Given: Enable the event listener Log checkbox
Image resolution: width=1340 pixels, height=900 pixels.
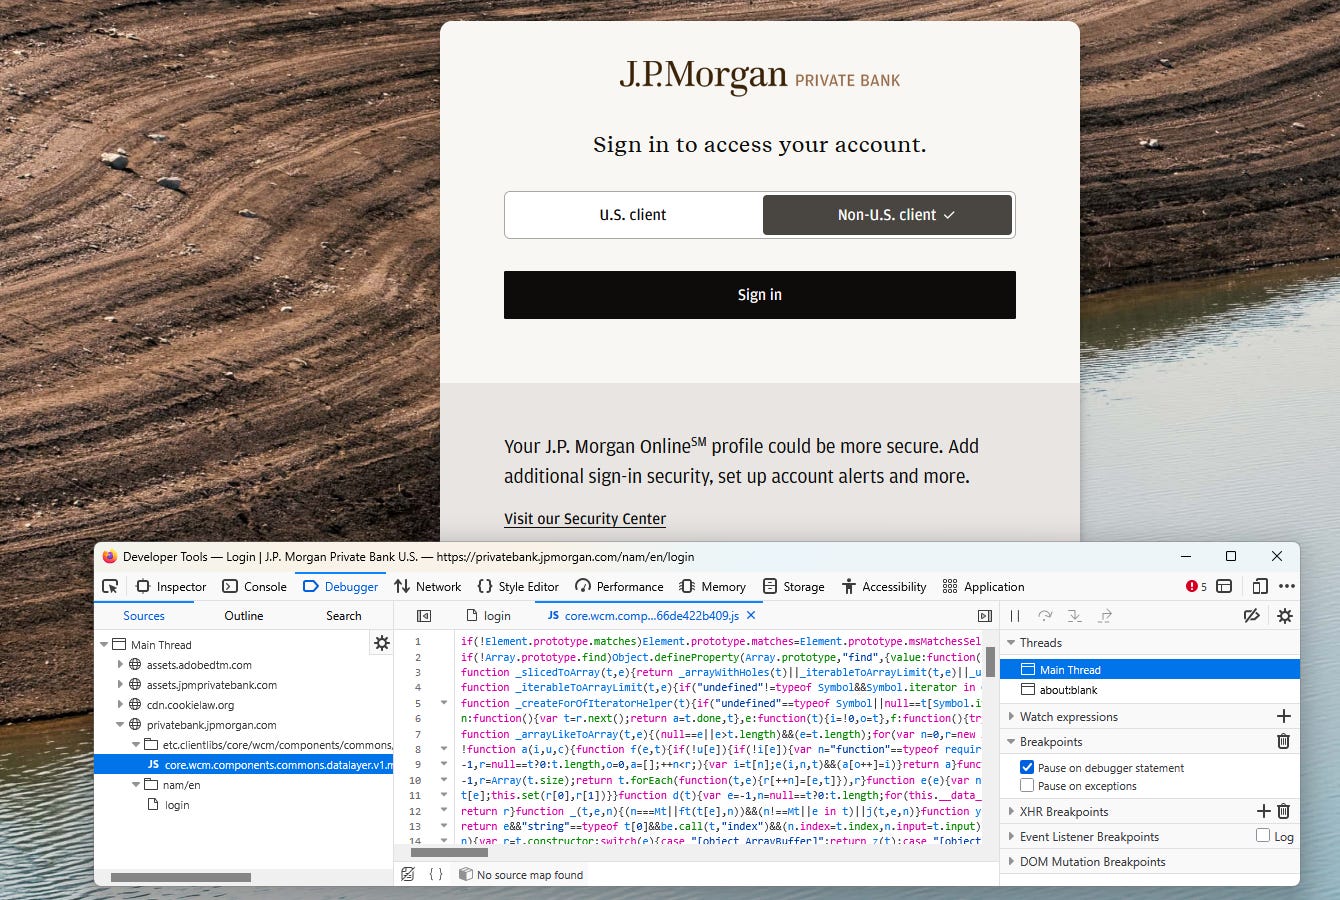Looking at the screenshot, I should (x=1263, y=835).
